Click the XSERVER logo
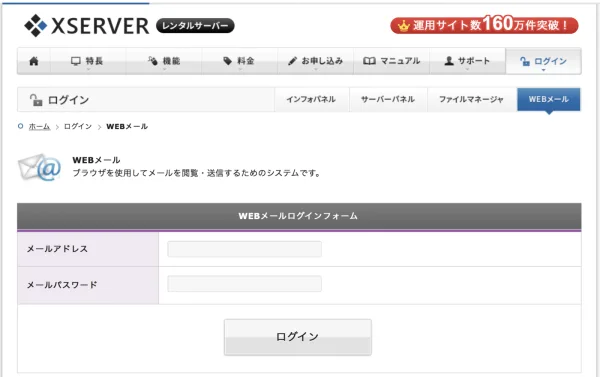Viewport: 600px width, 377px height. pyautogui.click(x=86, y=26)
